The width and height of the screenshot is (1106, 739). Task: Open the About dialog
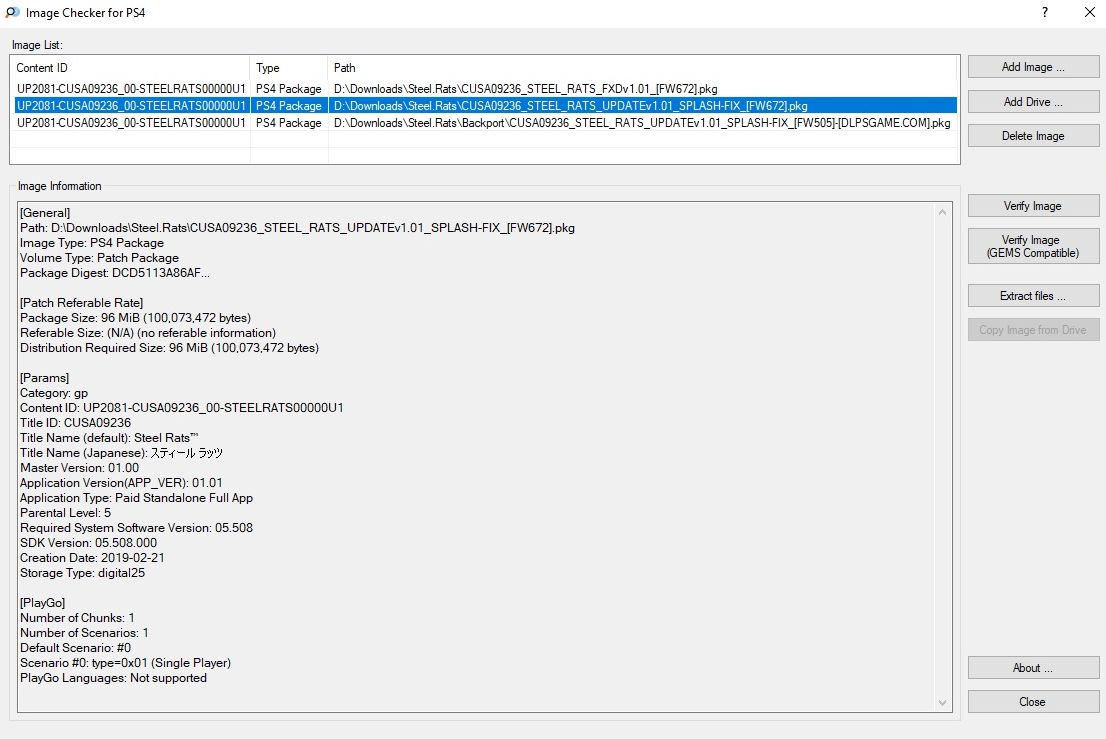coord(1033,668)
